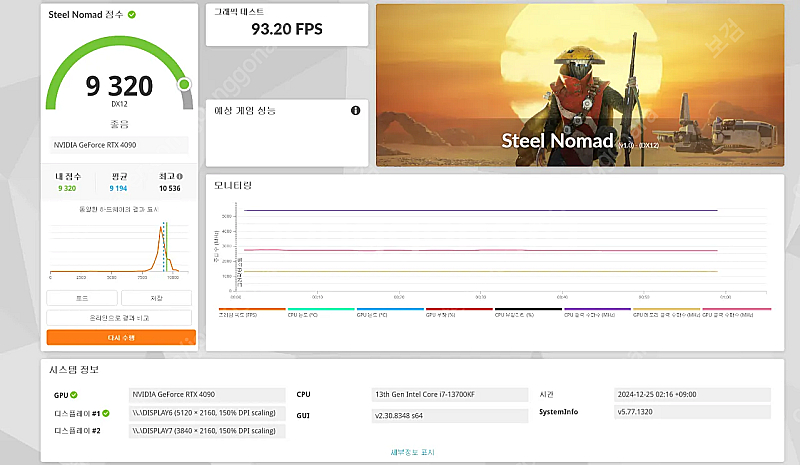Click the system info section heading
800x465 pixels.
pyautogui.click(x=74, y=370)
